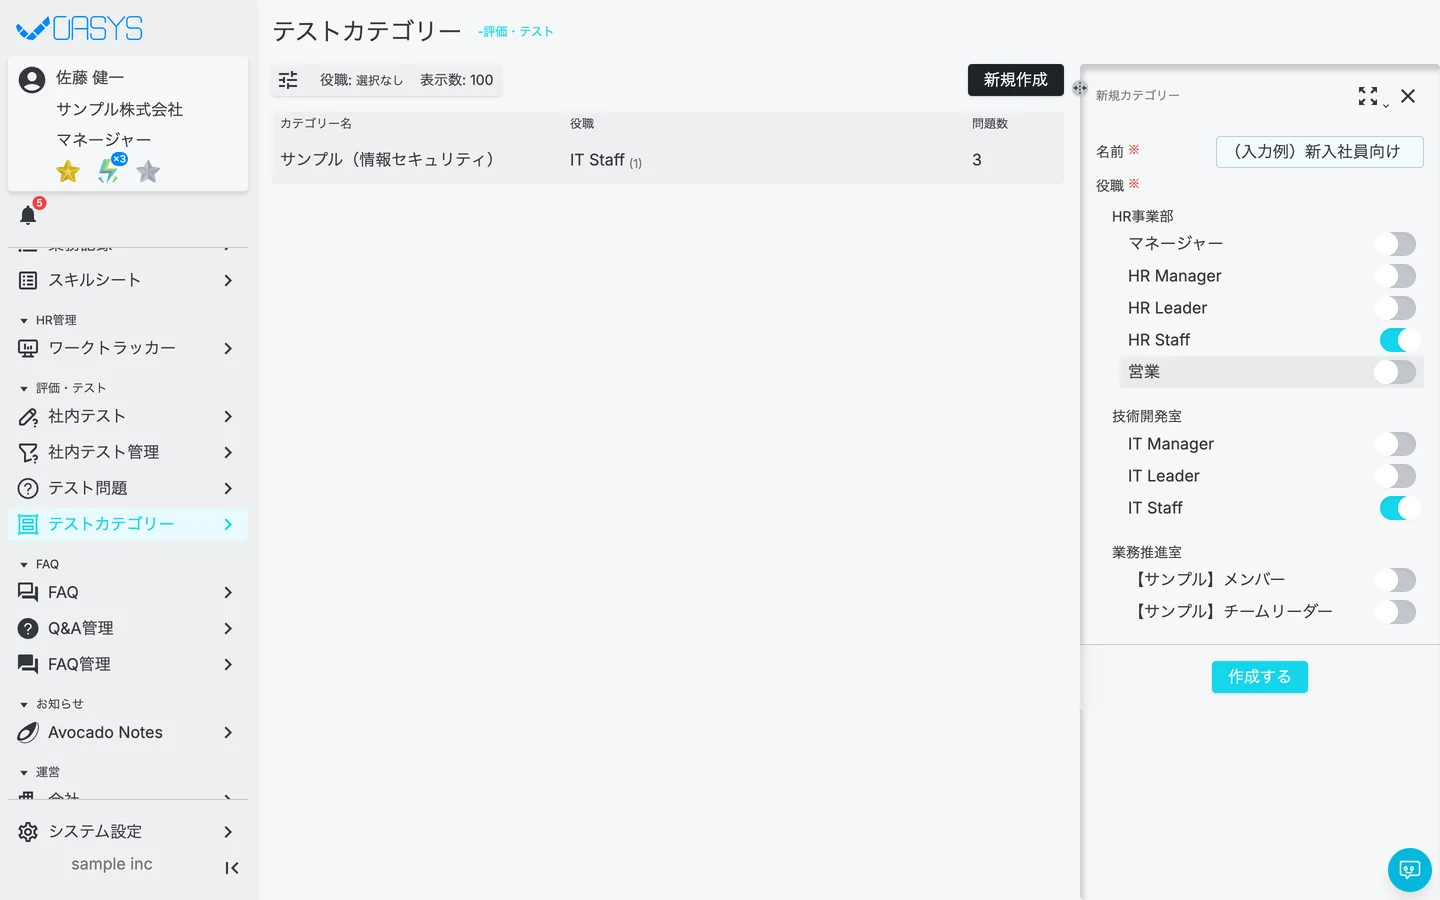The height and width of the screenshot is (900, 1440).
Task: Click the スキルシート sheet icon
Action: pyautogui.click(x=28, y=280)
